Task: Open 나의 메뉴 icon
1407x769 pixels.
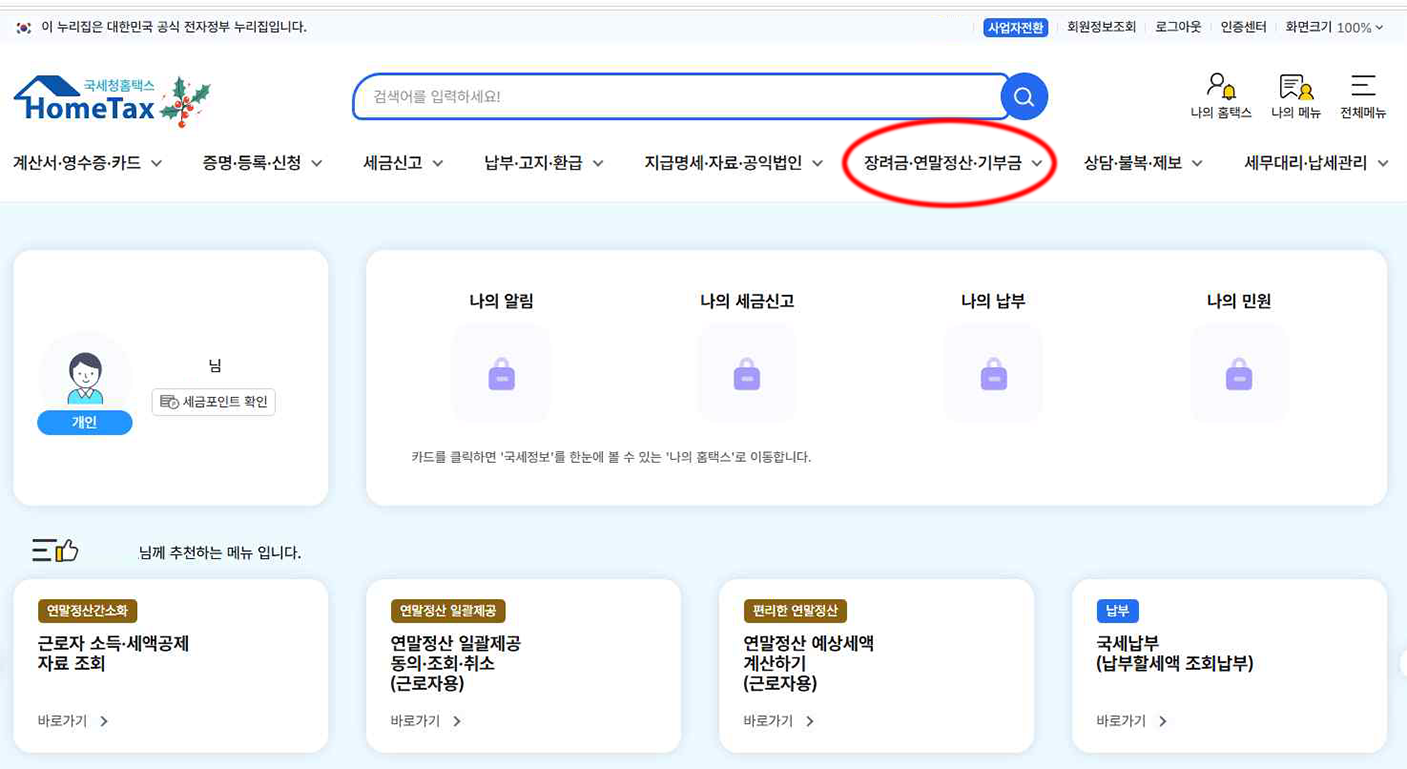Action: pos(1296,96)
